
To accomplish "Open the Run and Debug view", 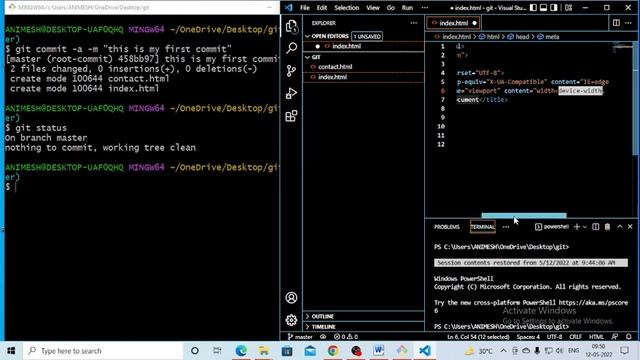I will [291, 93].
